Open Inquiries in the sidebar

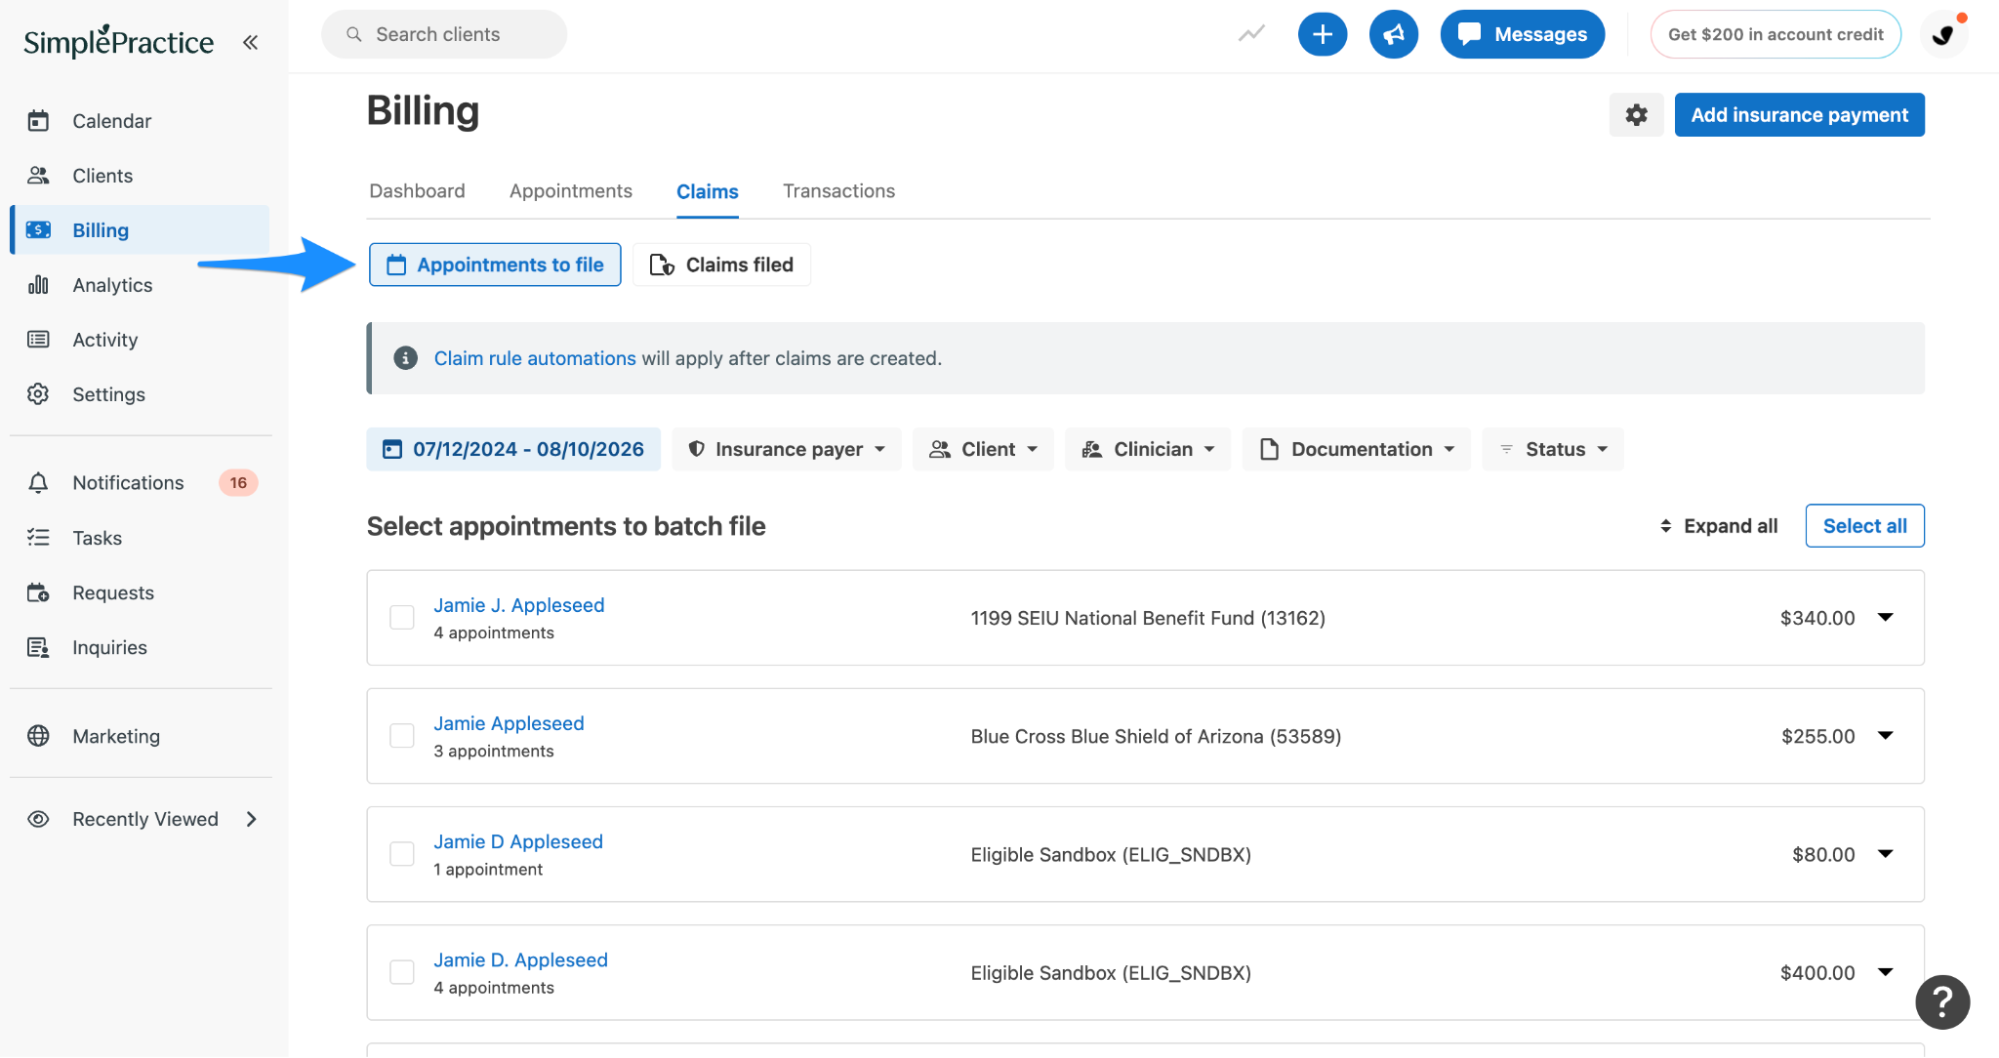coord(140,648)
